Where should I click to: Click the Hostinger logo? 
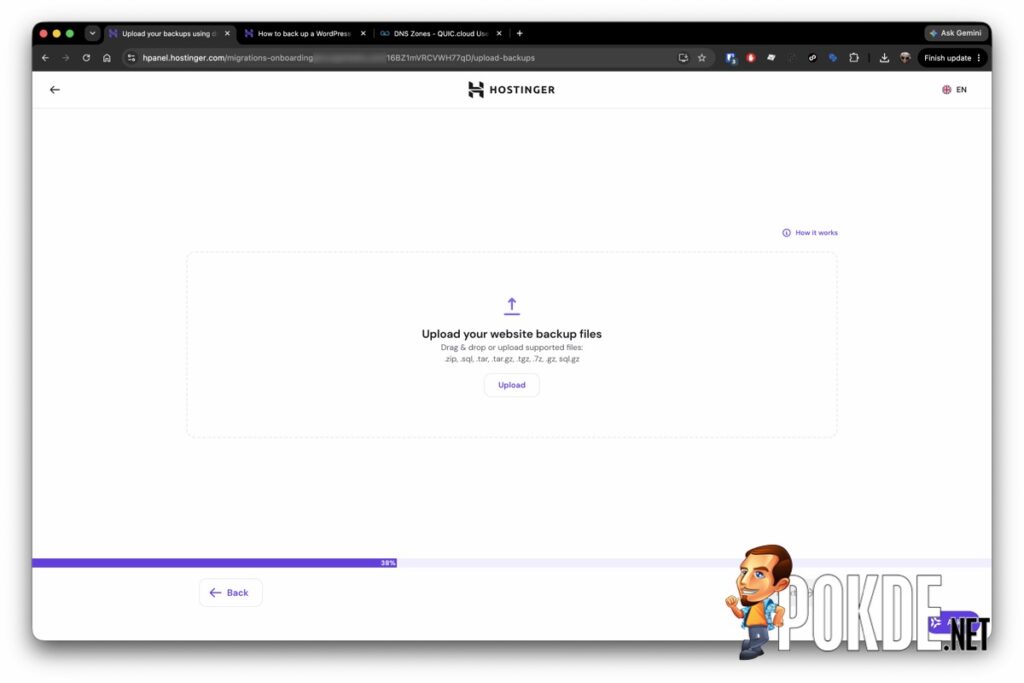[x=511, y=89]
